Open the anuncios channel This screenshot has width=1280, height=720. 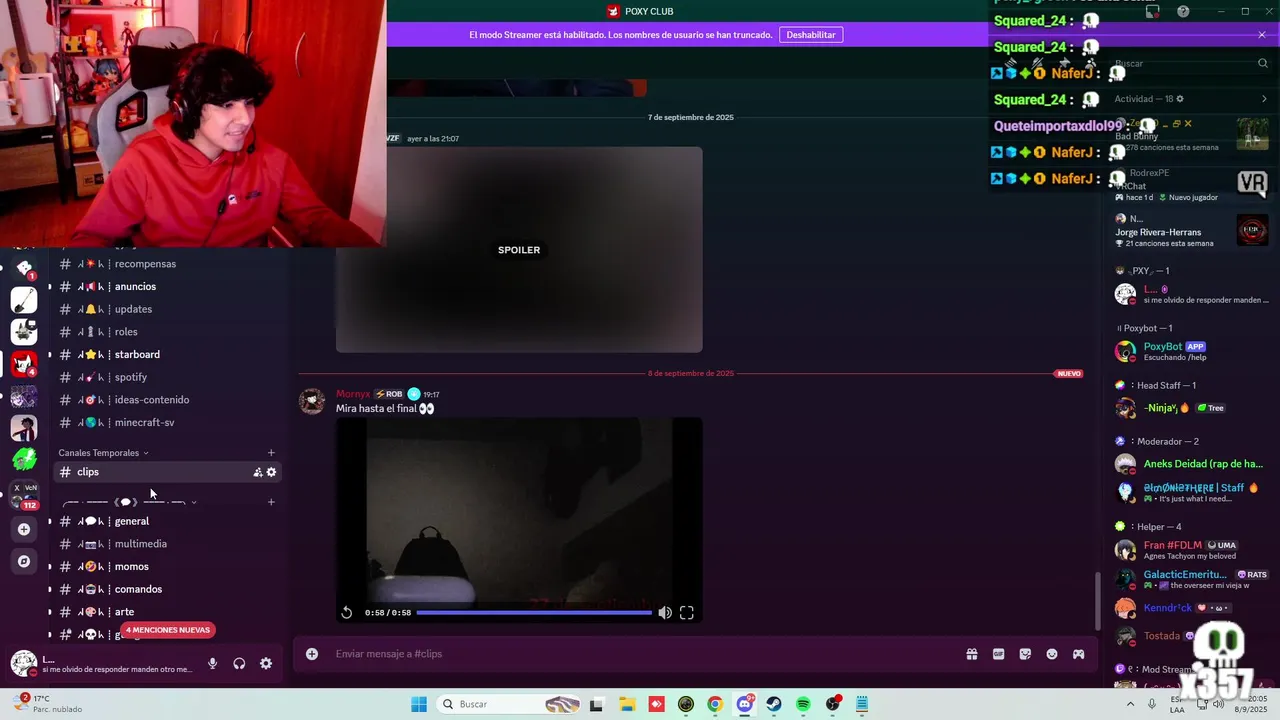tap(168, 286)
